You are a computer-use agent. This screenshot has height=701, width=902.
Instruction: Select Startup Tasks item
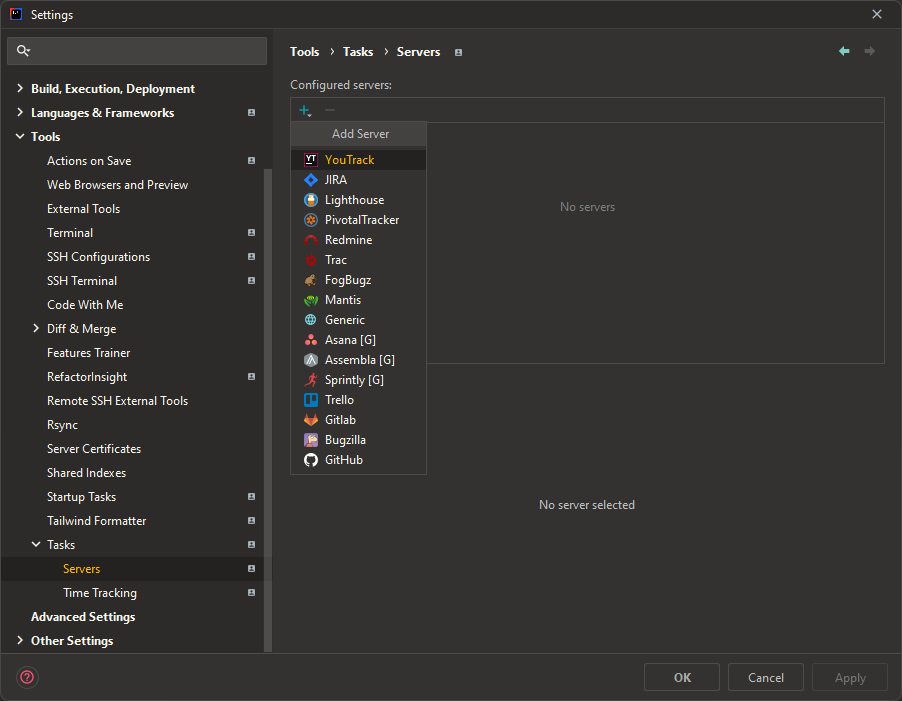pyautogui.click(x=81, y=497)
